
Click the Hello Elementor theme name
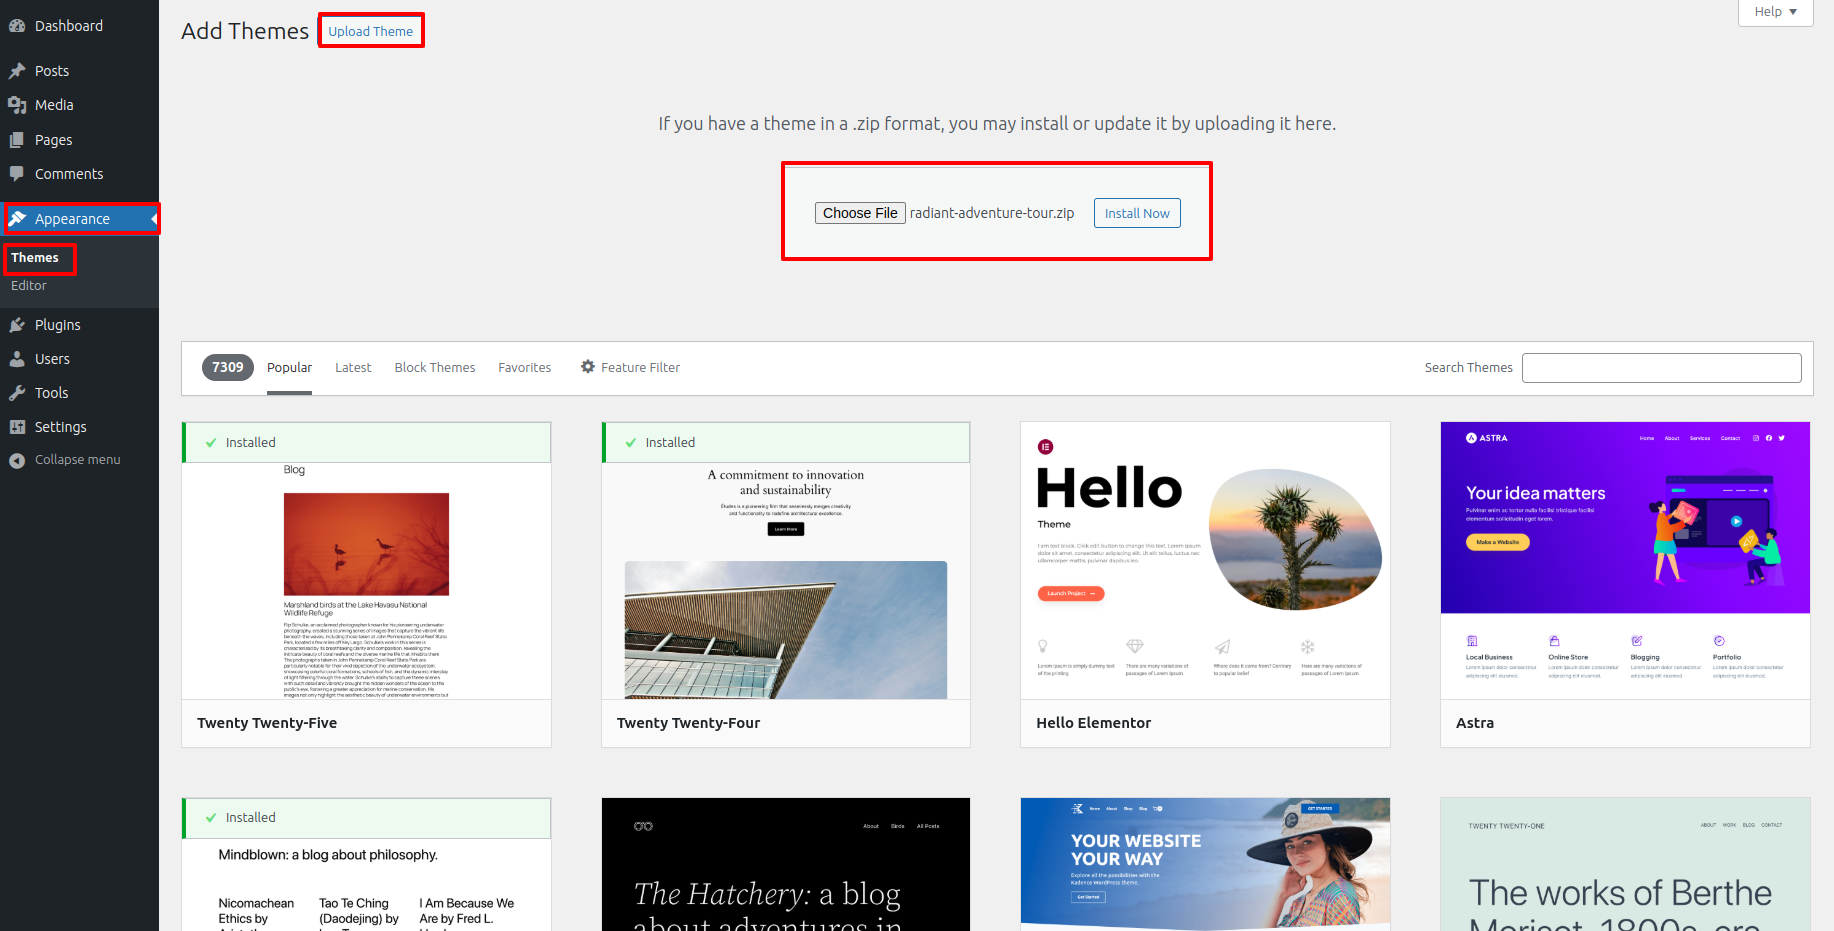(1093, 723)
